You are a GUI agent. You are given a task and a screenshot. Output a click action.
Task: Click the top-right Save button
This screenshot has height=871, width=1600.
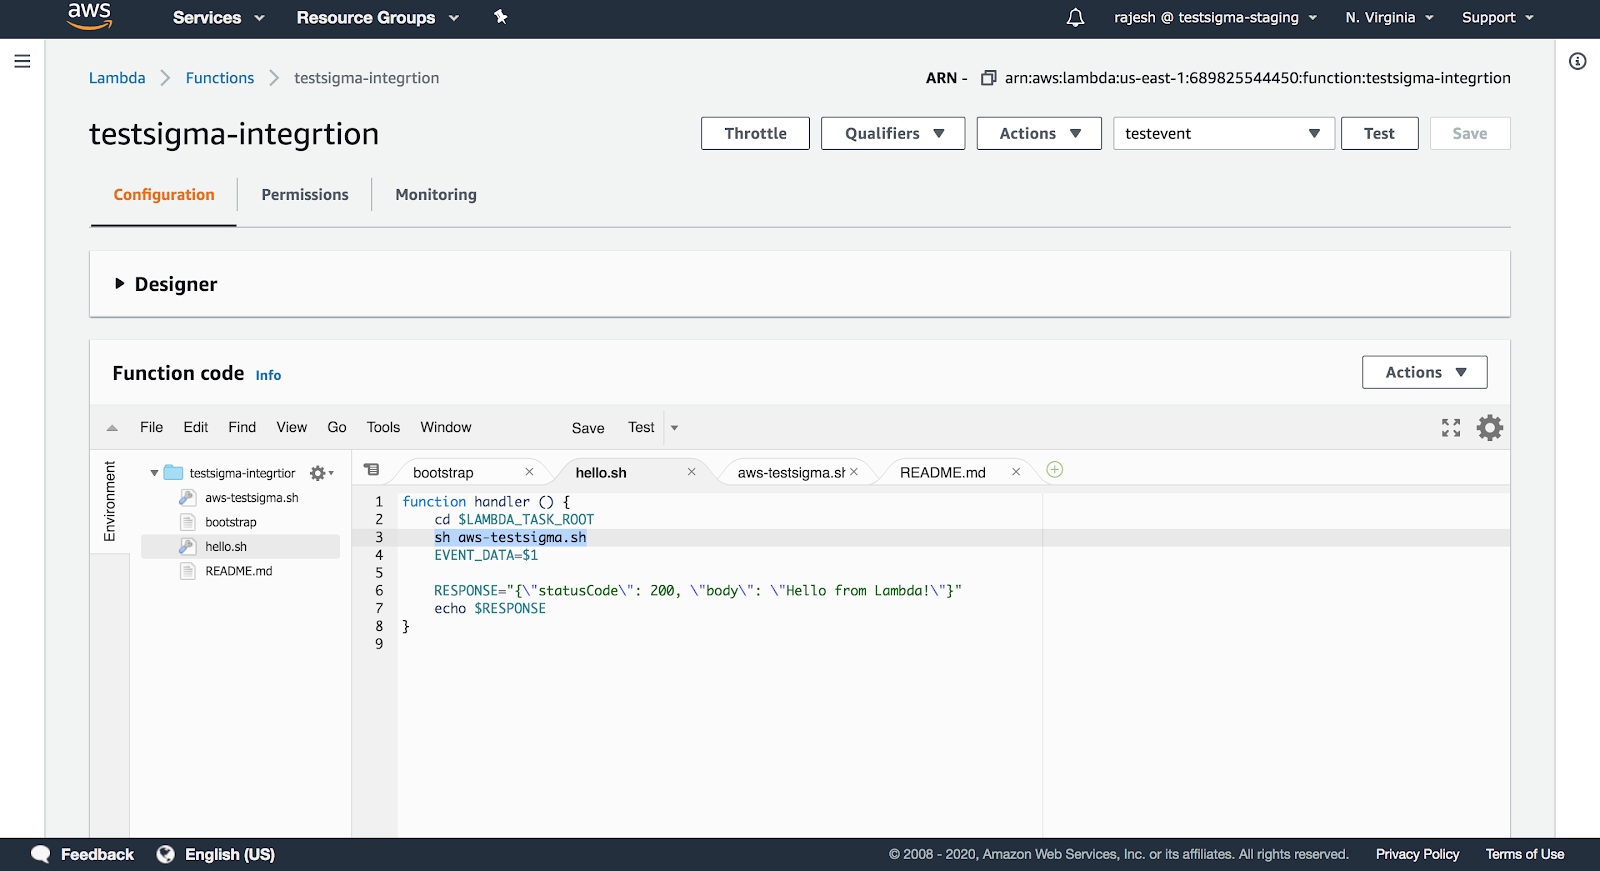(1470, 133)
